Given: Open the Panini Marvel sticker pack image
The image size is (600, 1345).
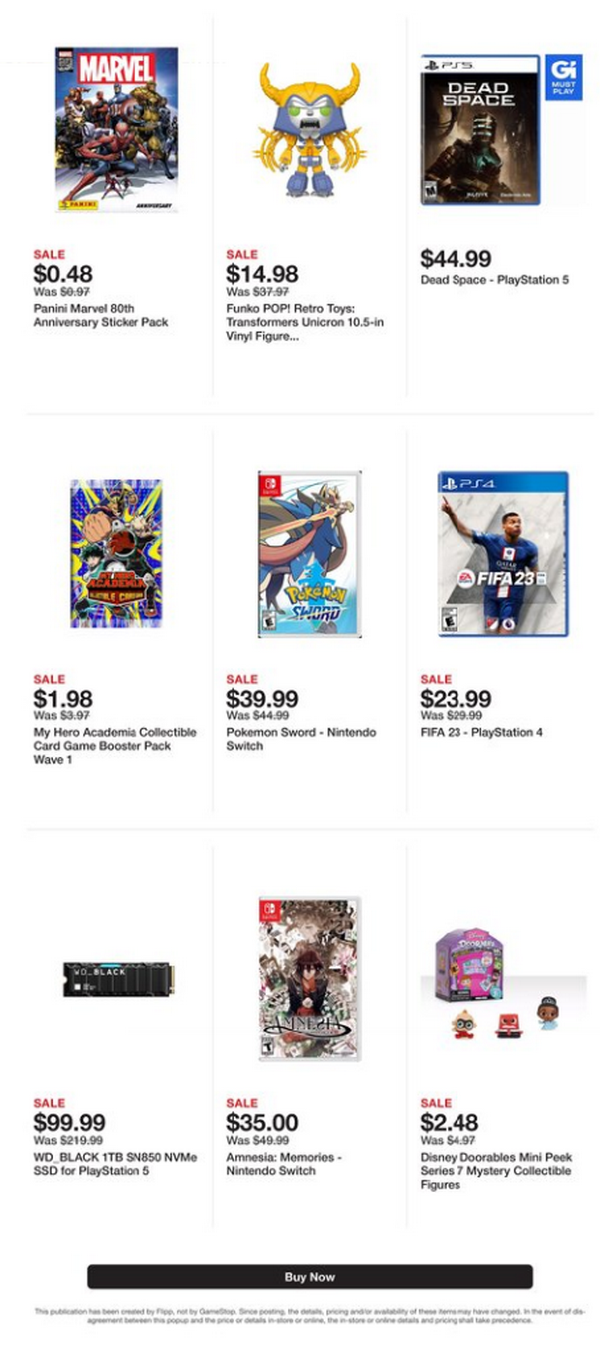Looking at the screenshot, I should (116, 129).
